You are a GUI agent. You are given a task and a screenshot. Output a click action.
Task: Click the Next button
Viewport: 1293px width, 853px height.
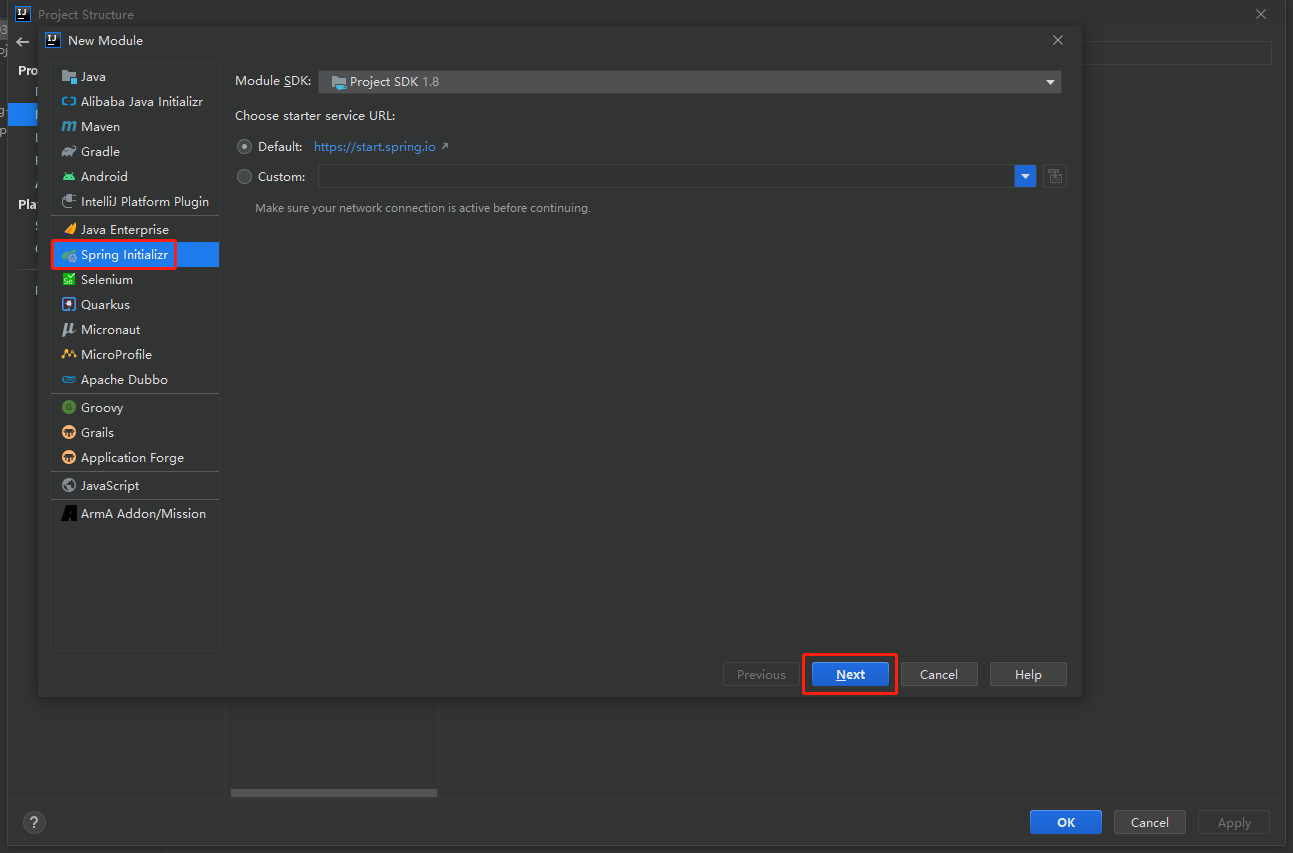(x=850, y=675)
